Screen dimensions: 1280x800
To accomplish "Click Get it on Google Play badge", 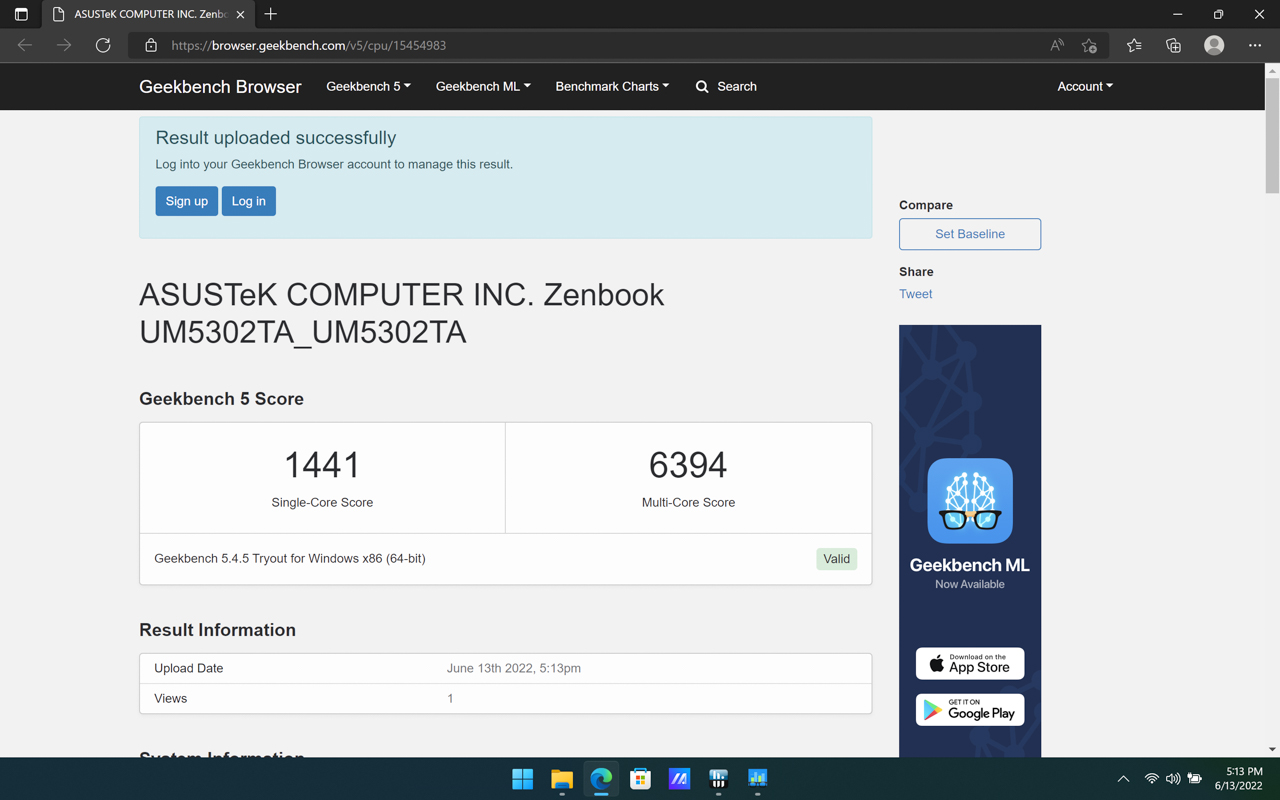I will [x=970, y=709].
